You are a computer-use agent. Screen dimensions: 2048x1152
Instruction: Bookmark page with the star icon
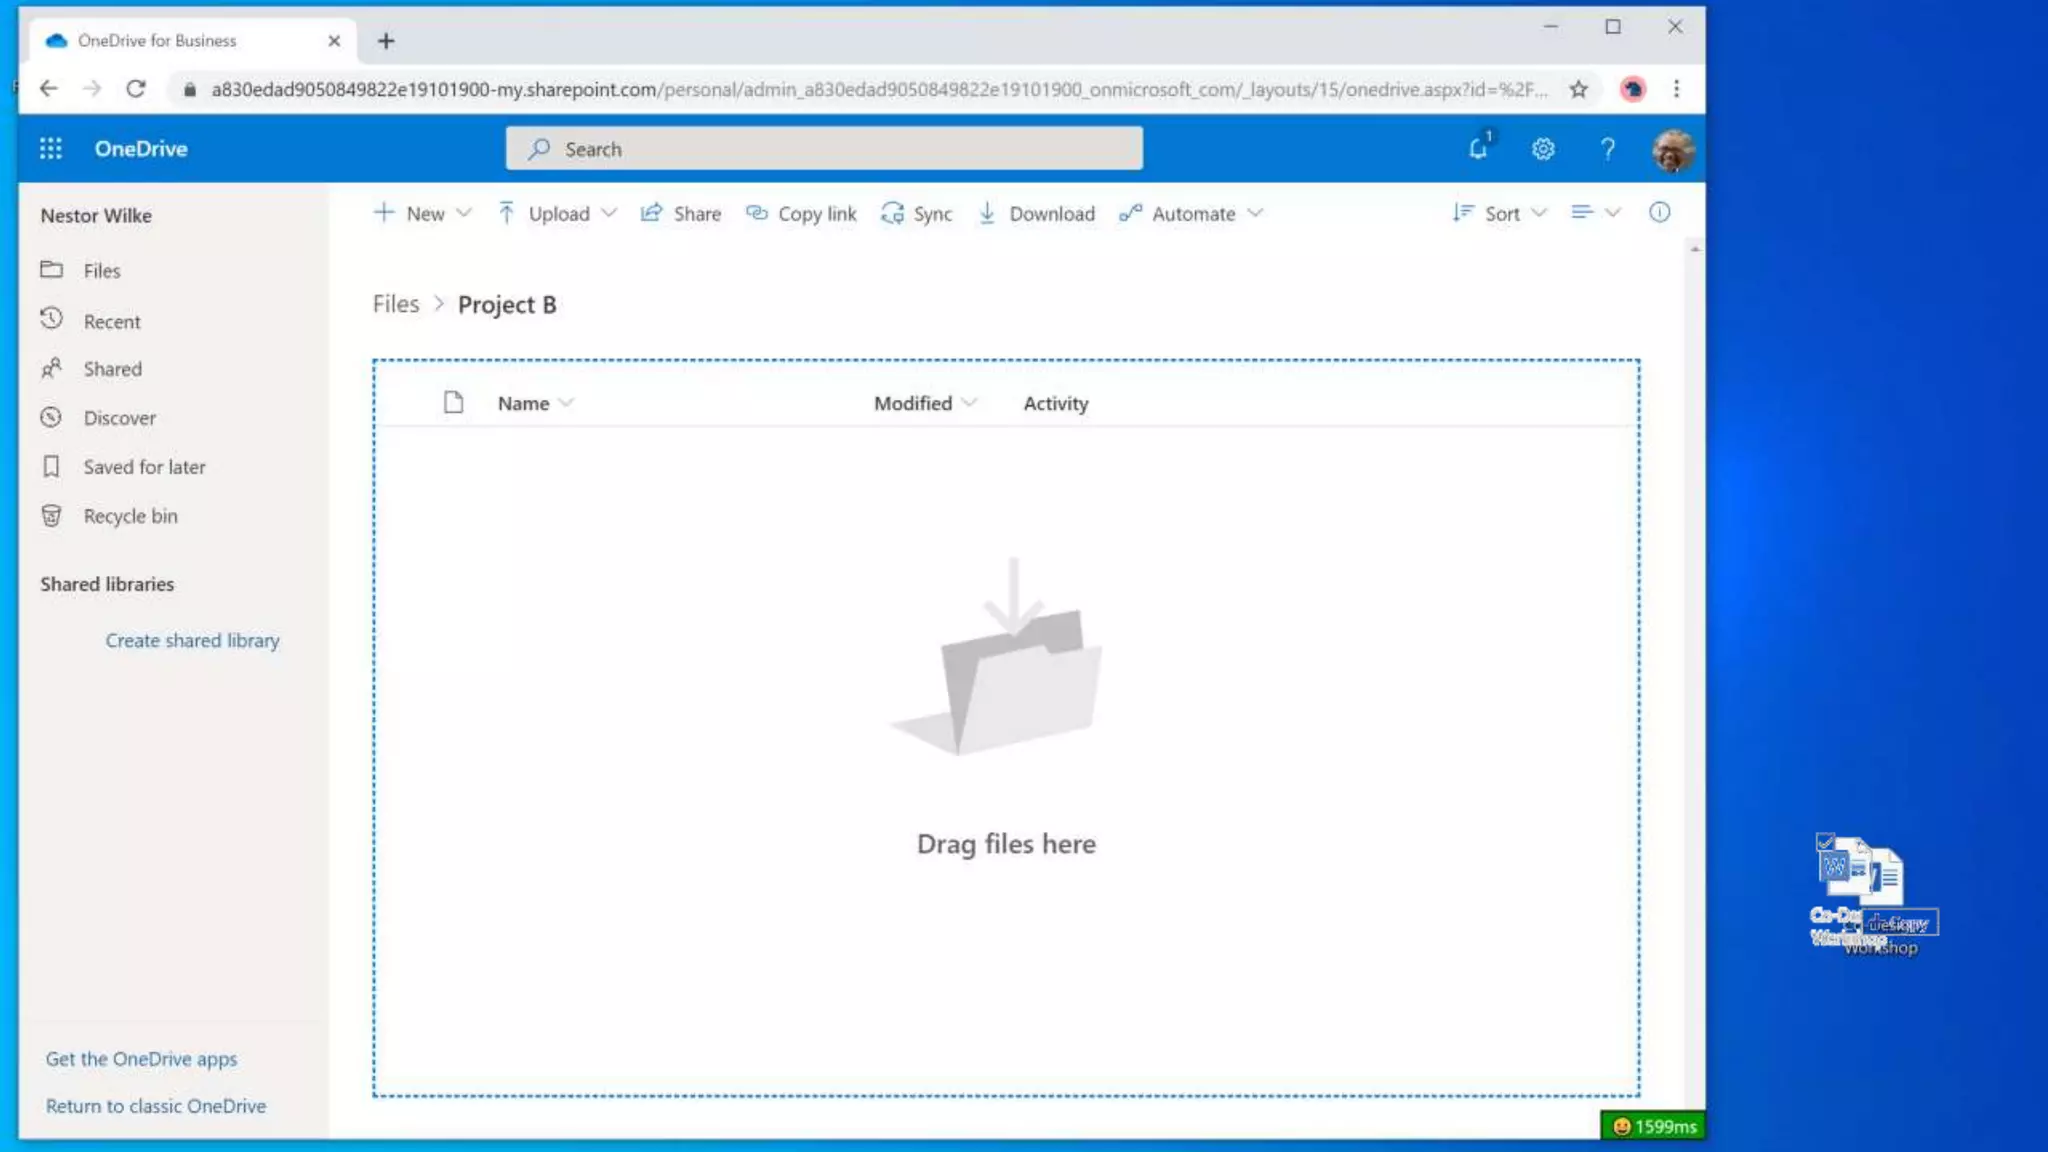click(x=1578, y=90)
